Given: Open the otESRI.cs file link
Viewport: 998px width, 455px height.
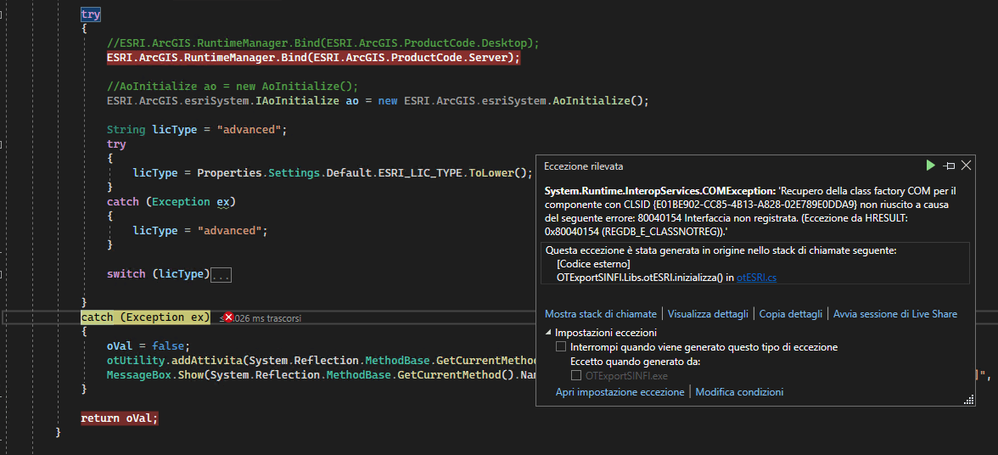Looking at the screenshot, I should point(756,277).
